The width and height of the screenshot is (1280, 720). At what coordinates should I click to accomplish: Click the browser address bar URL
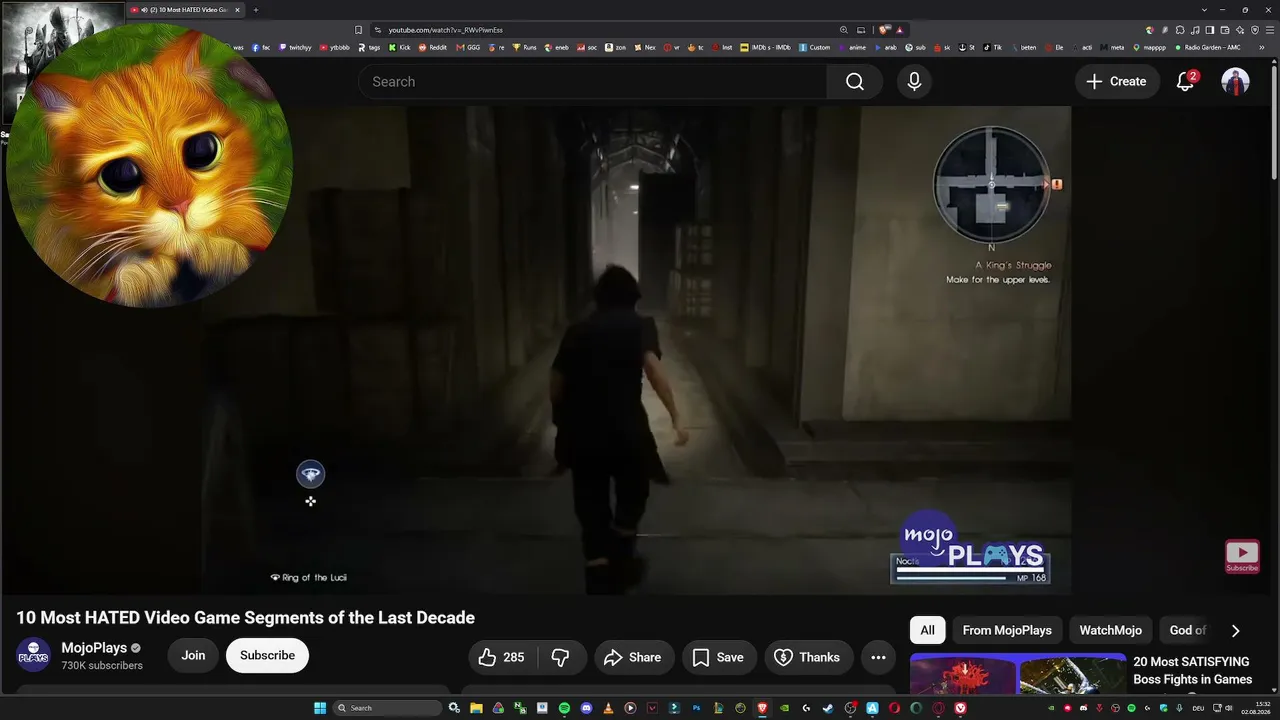coord(446,30)
